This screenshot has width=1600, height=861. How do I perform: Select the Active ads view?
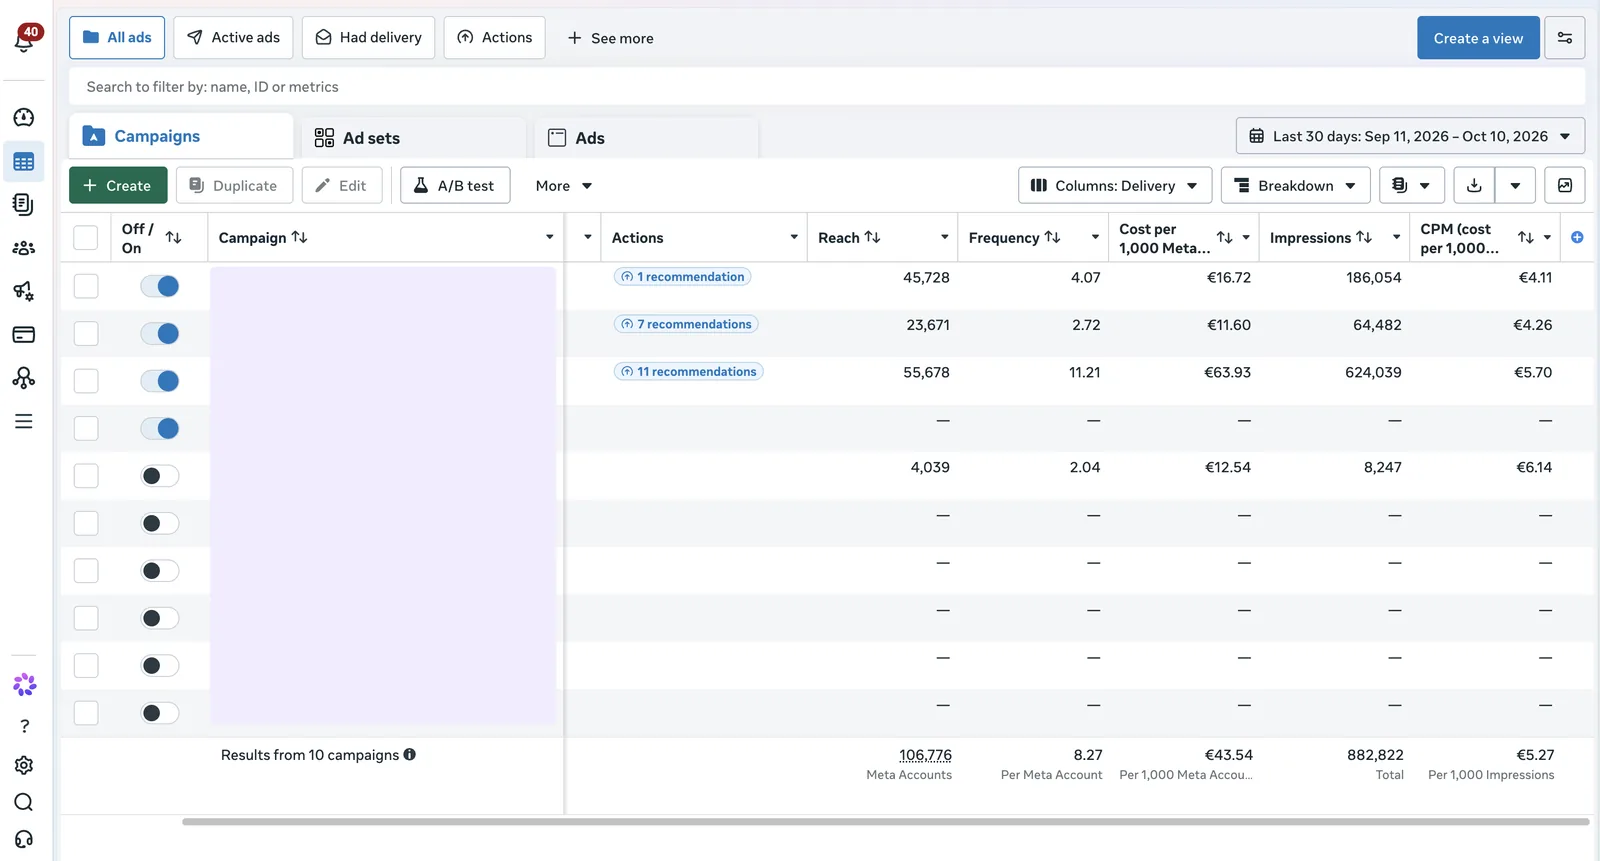[x=233, y=37]
